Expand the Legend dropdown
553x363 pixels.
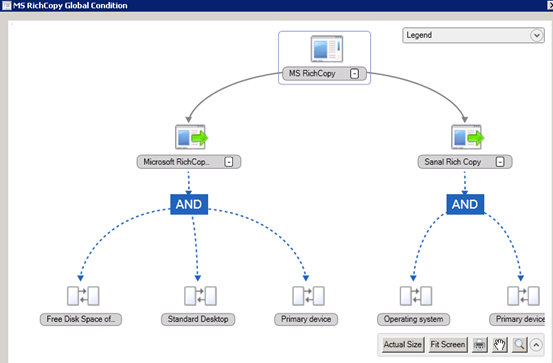[x=536, y=35]
